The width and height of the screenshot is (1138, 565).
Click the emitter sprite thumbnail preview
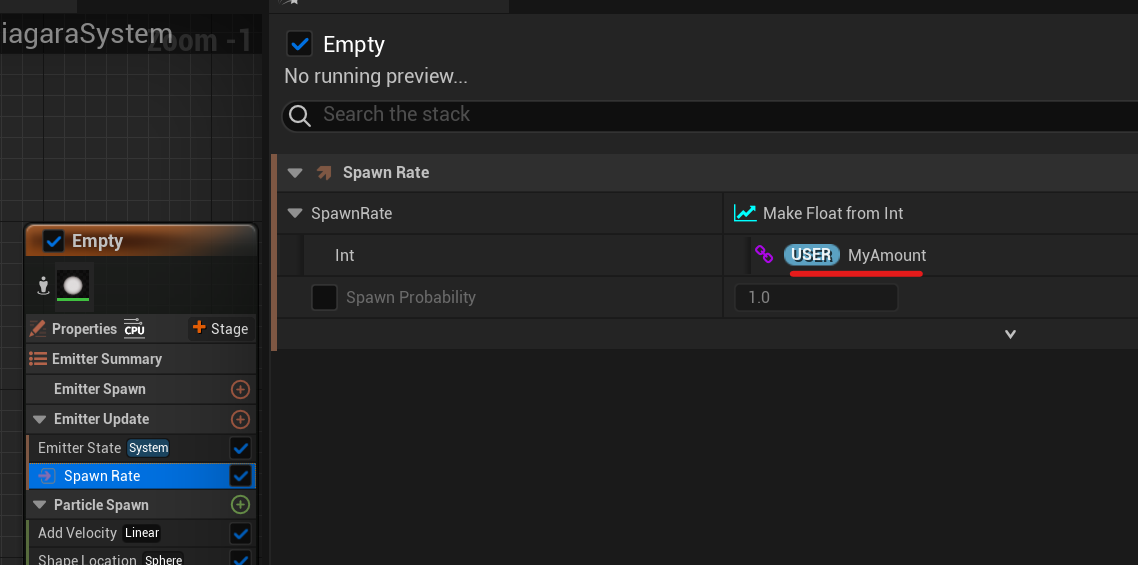(72, 285)
